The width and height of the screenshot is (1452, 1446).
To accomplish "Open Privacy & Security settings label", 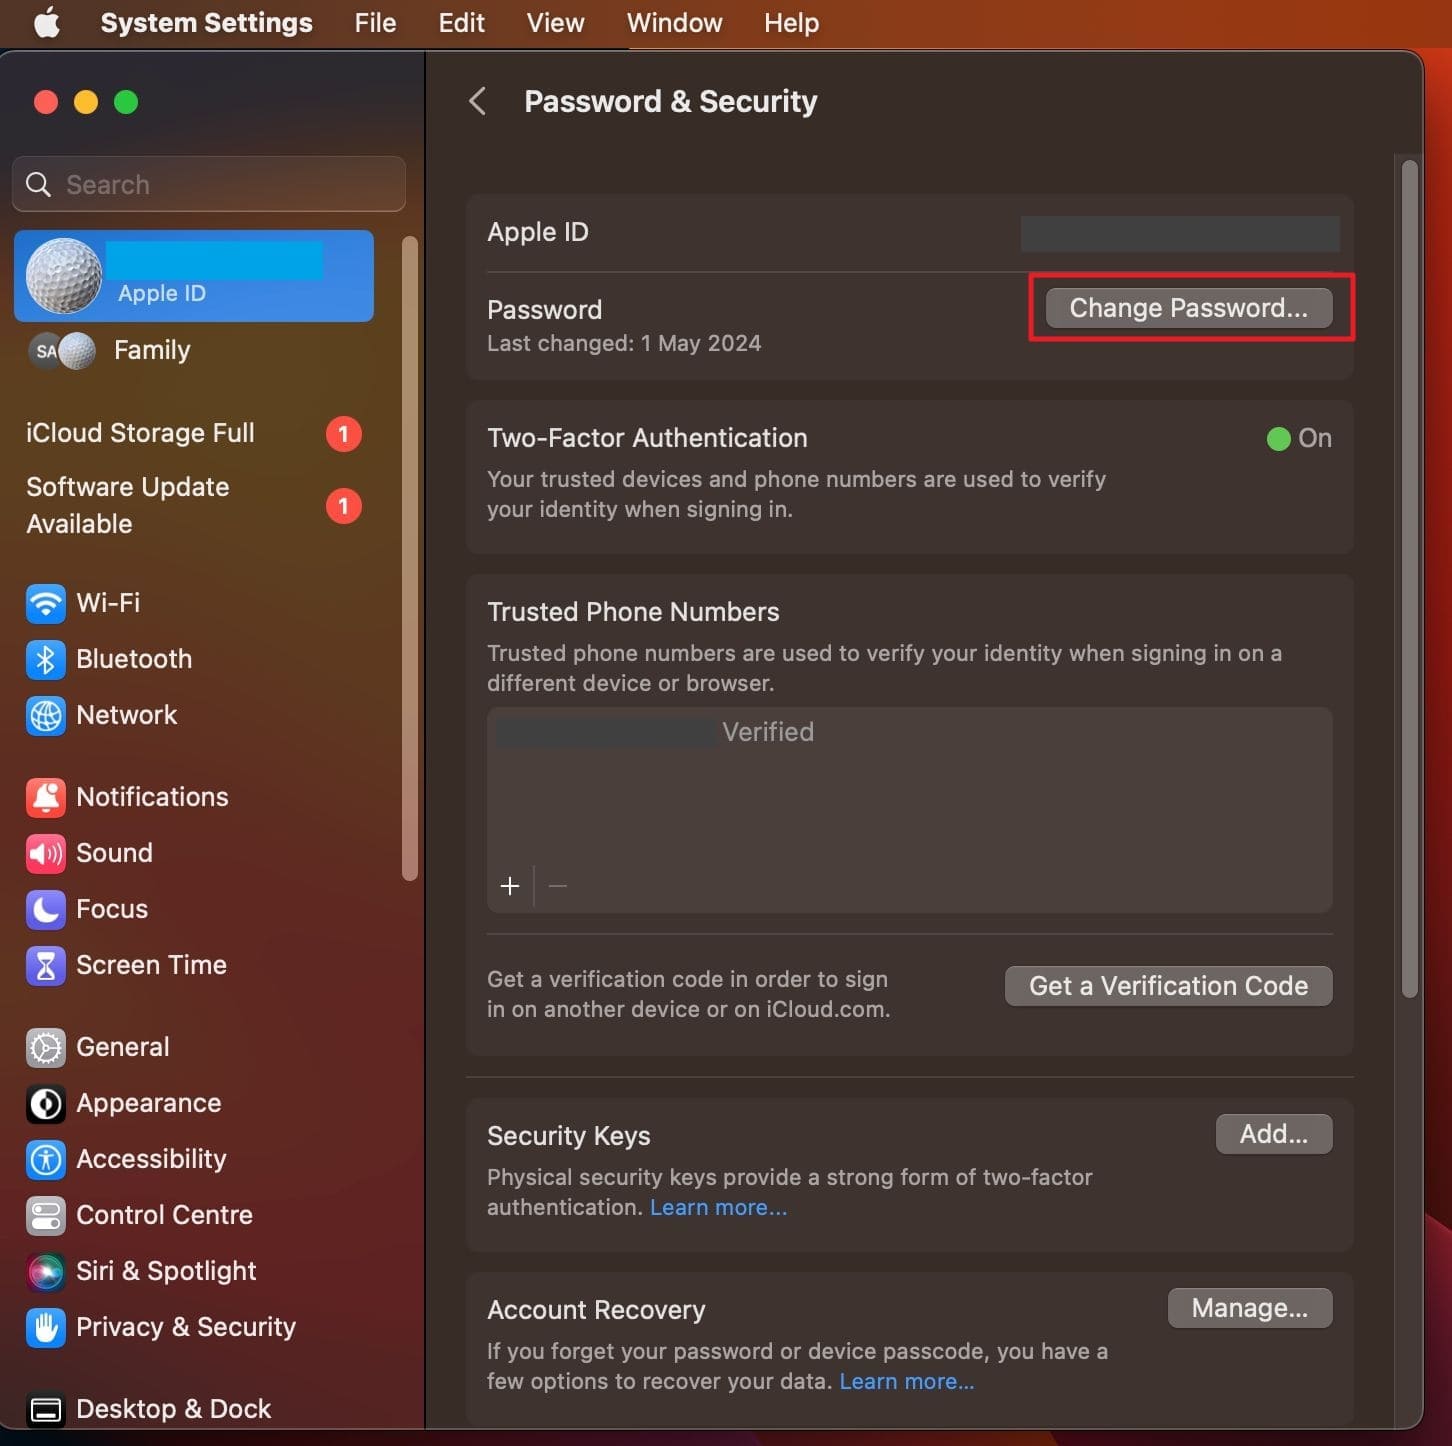I will pyautogui.click(x=186, y=1327).
